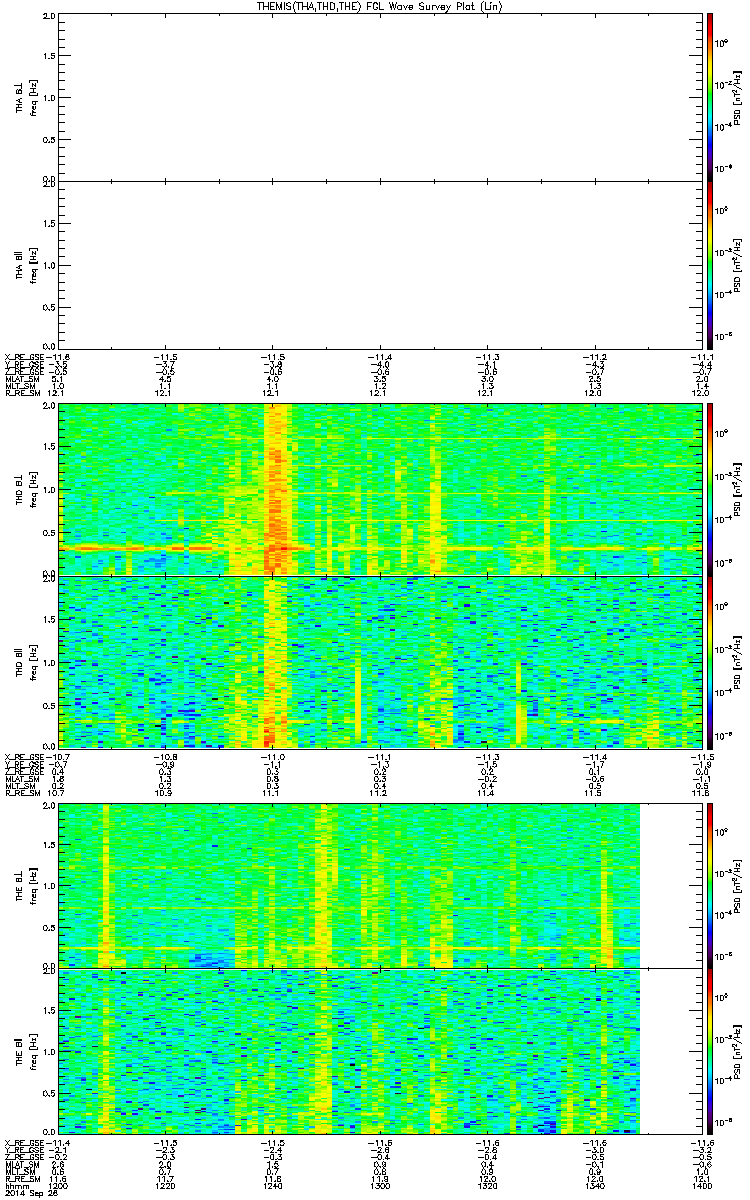Click the 'PSD [nT²/Hz]' label beside THA B⊥ panel
The width and height of the screenshot is (750, 1200).
pyautogui.click(x=738, y=97)
